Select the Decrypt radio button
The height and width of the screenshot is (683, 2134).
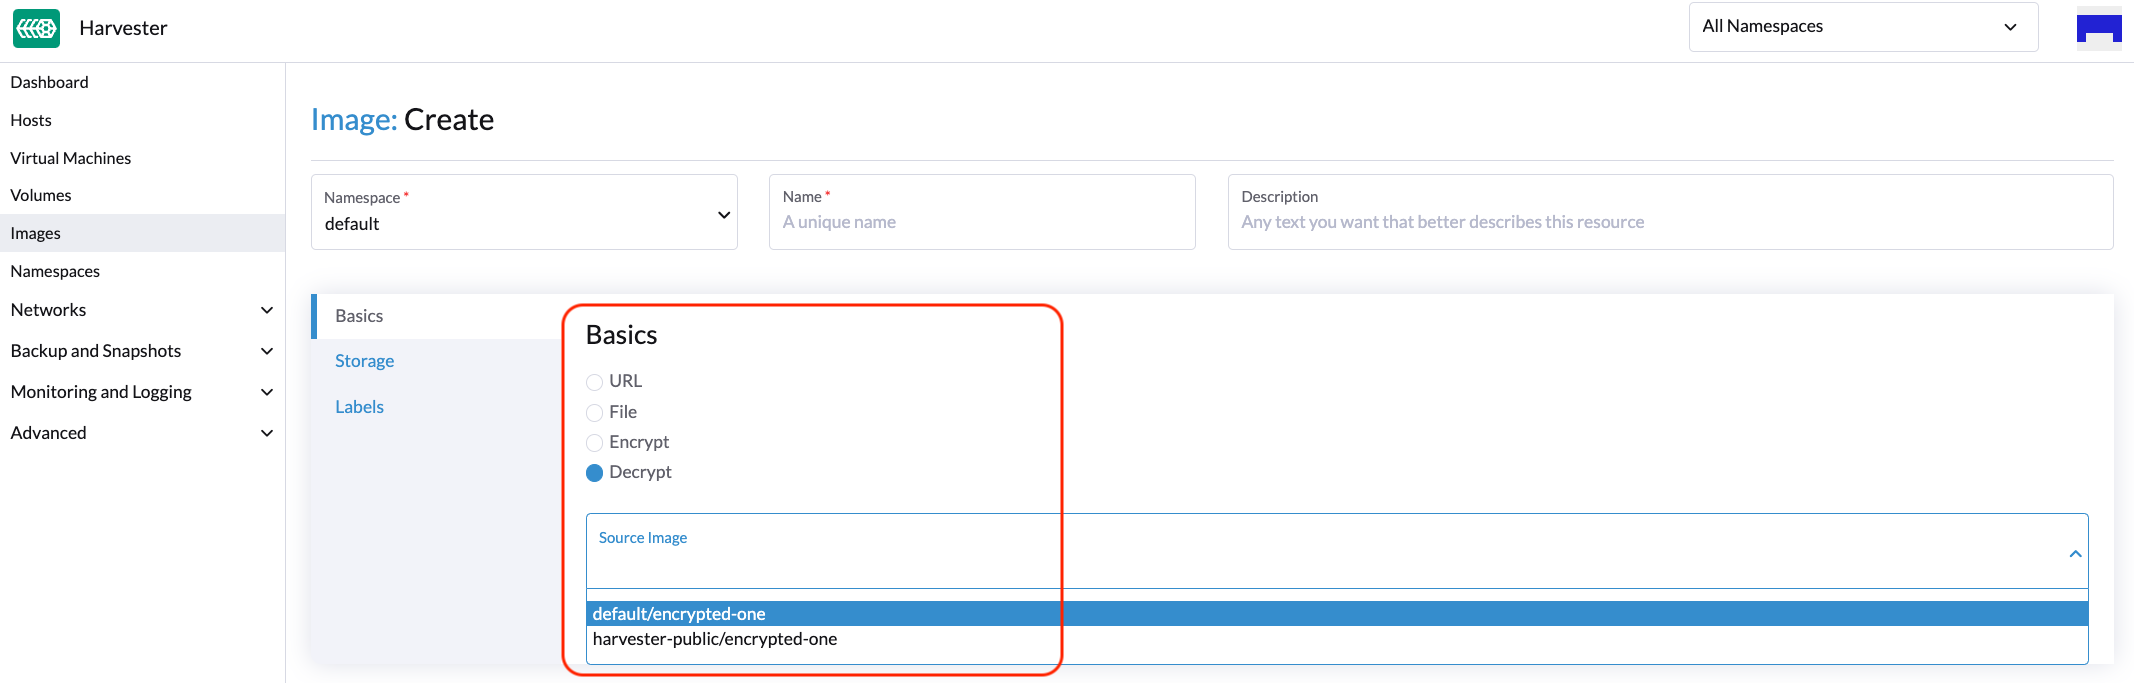point(595,473)
